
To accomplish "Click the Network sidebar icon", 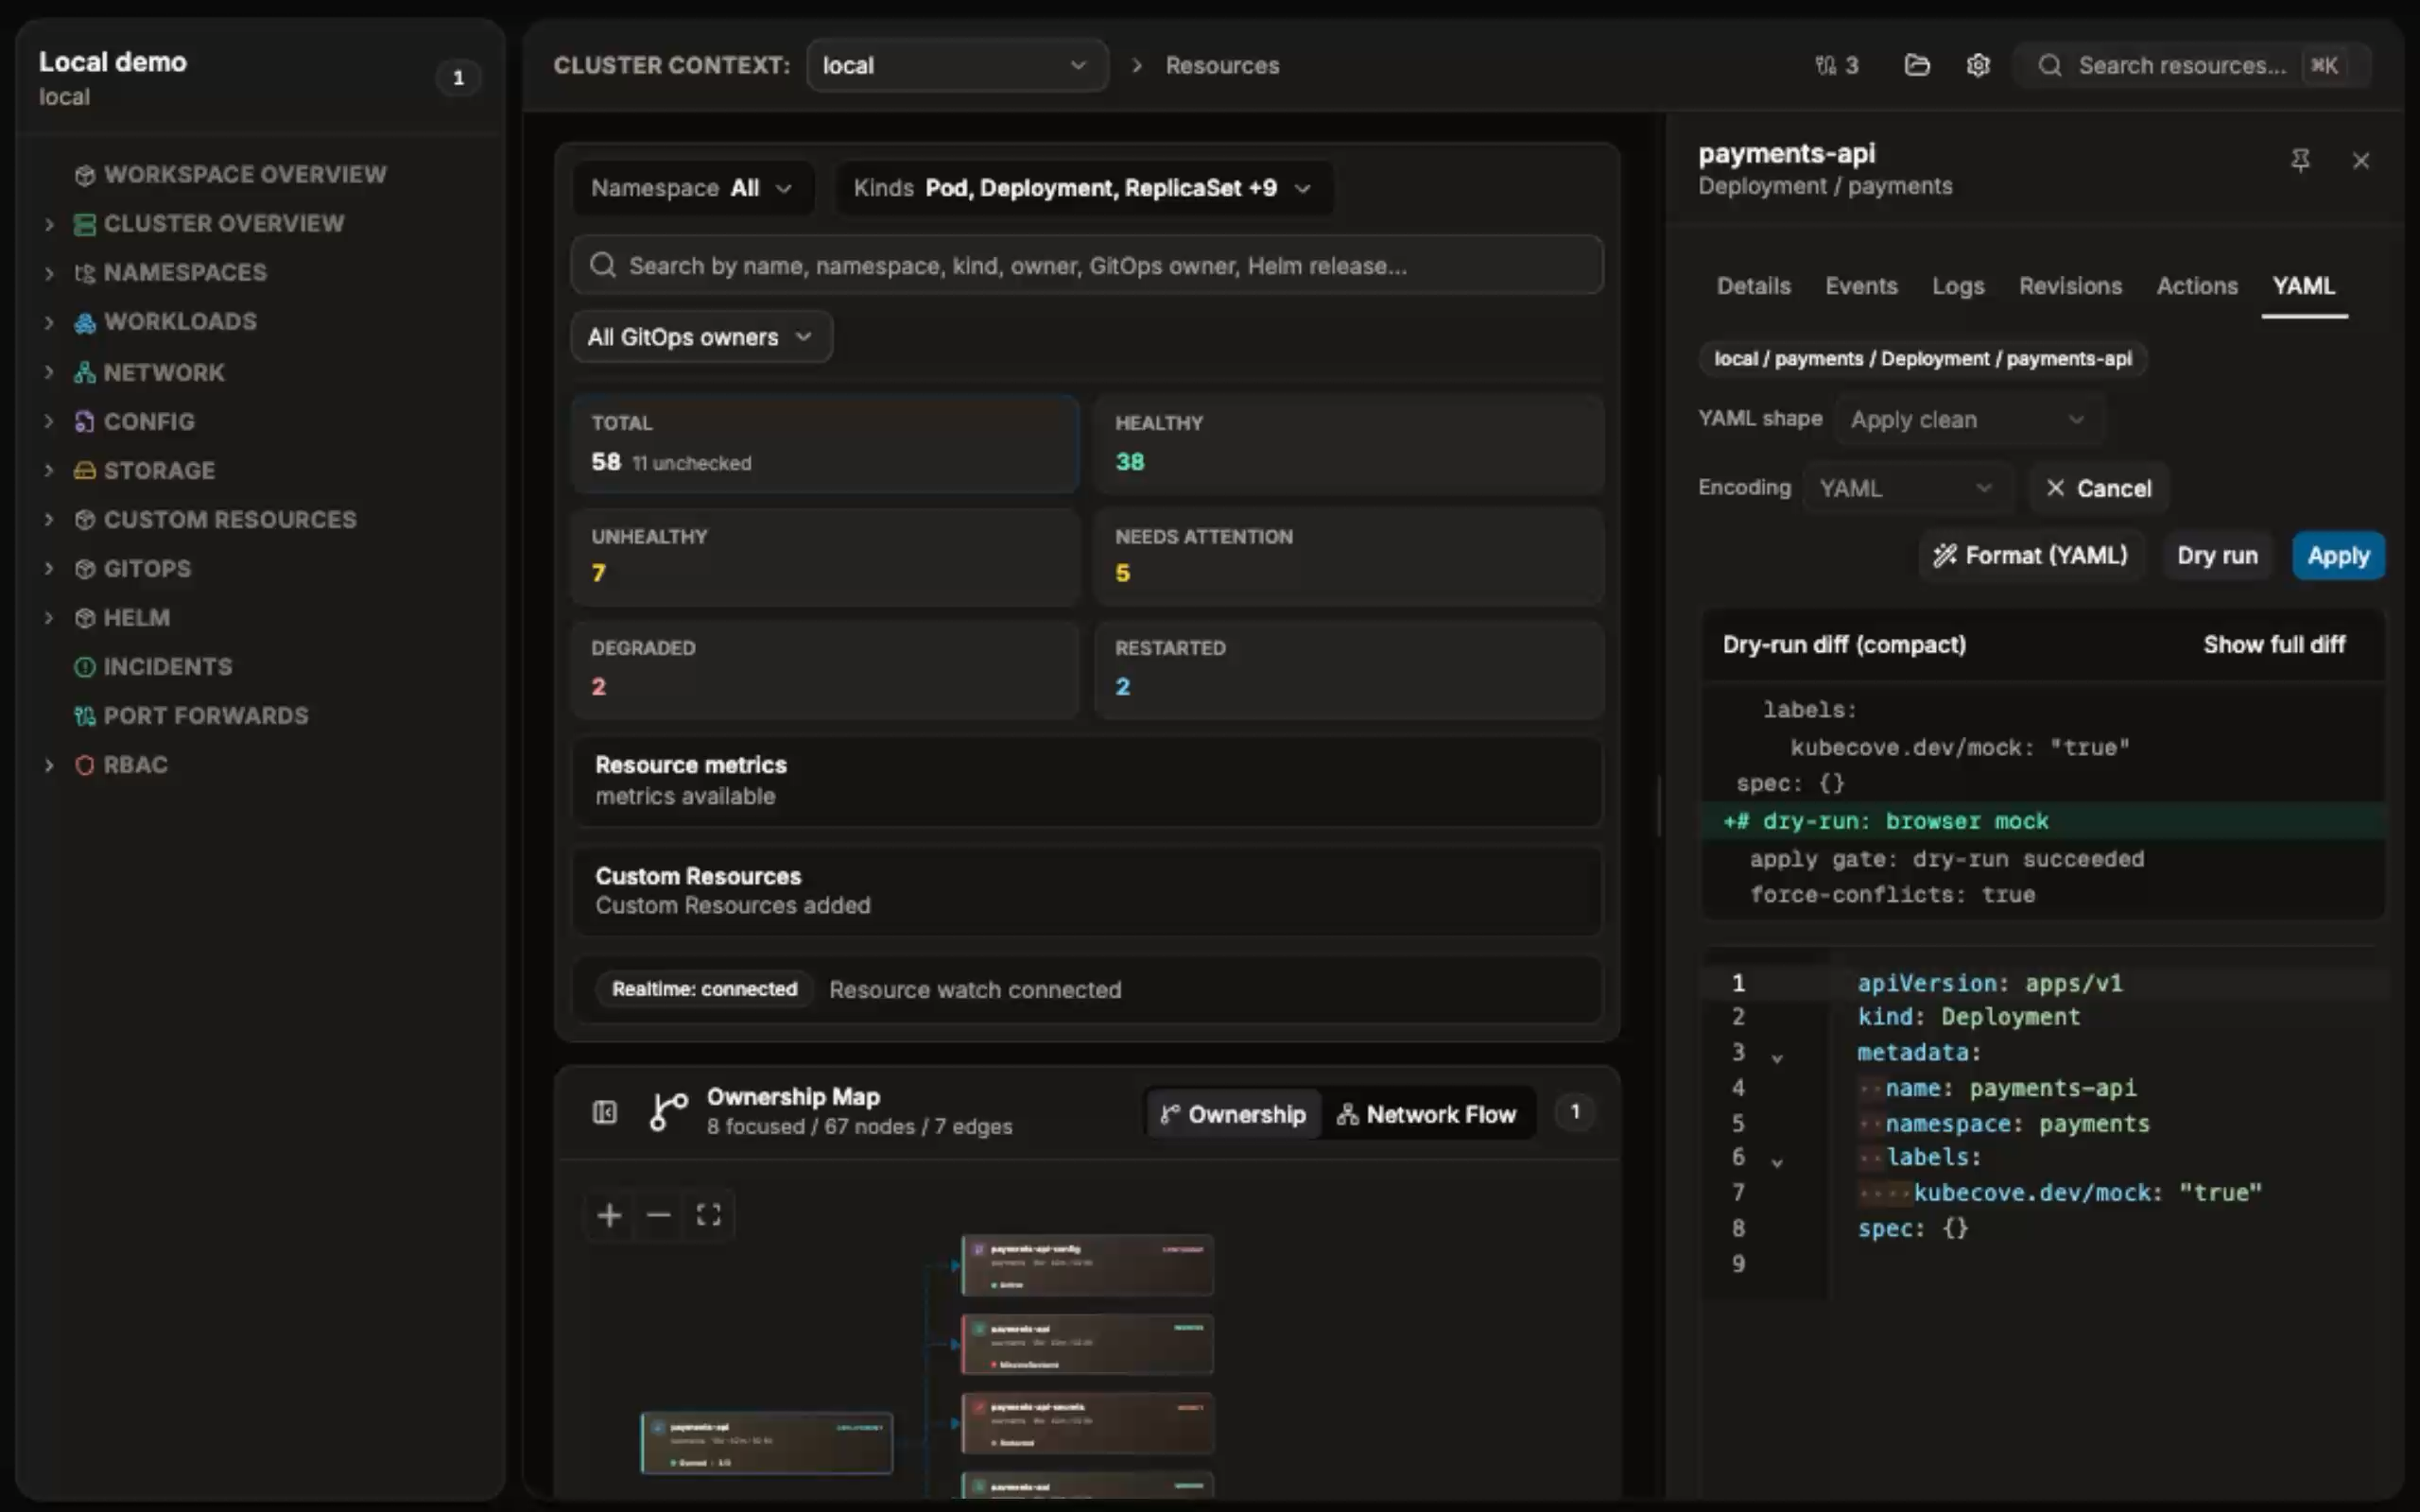I will tap(85, 372).
